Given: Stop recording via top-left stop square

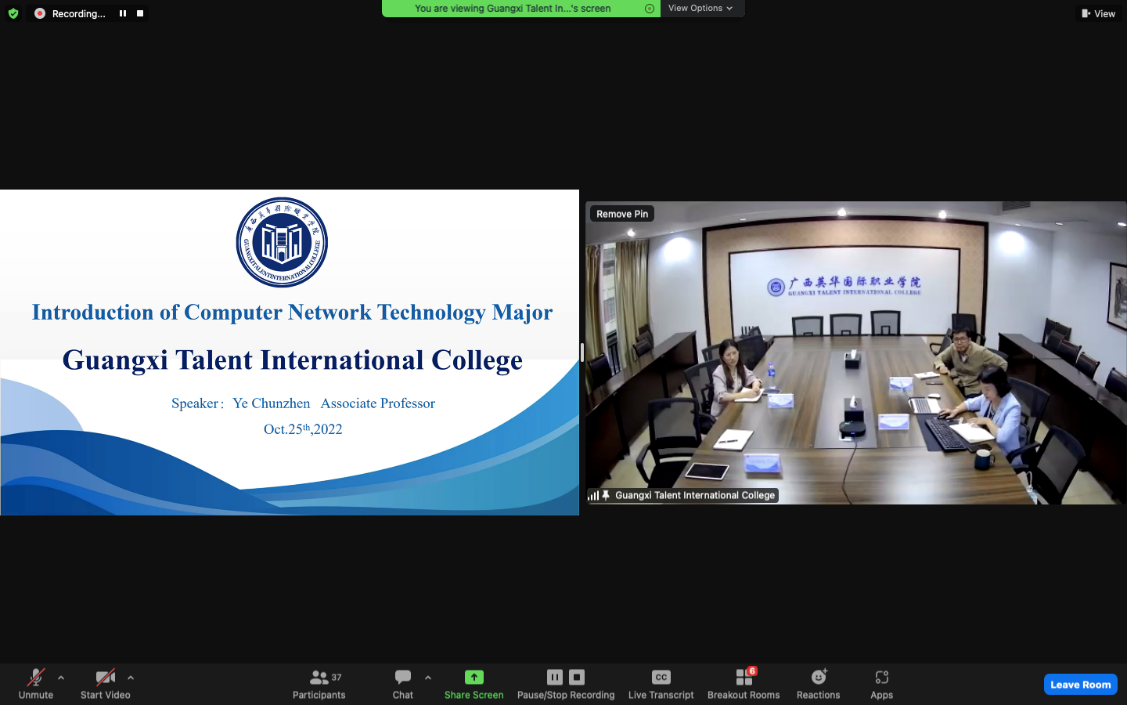Looking at the screenshot, I should (140, 14).
